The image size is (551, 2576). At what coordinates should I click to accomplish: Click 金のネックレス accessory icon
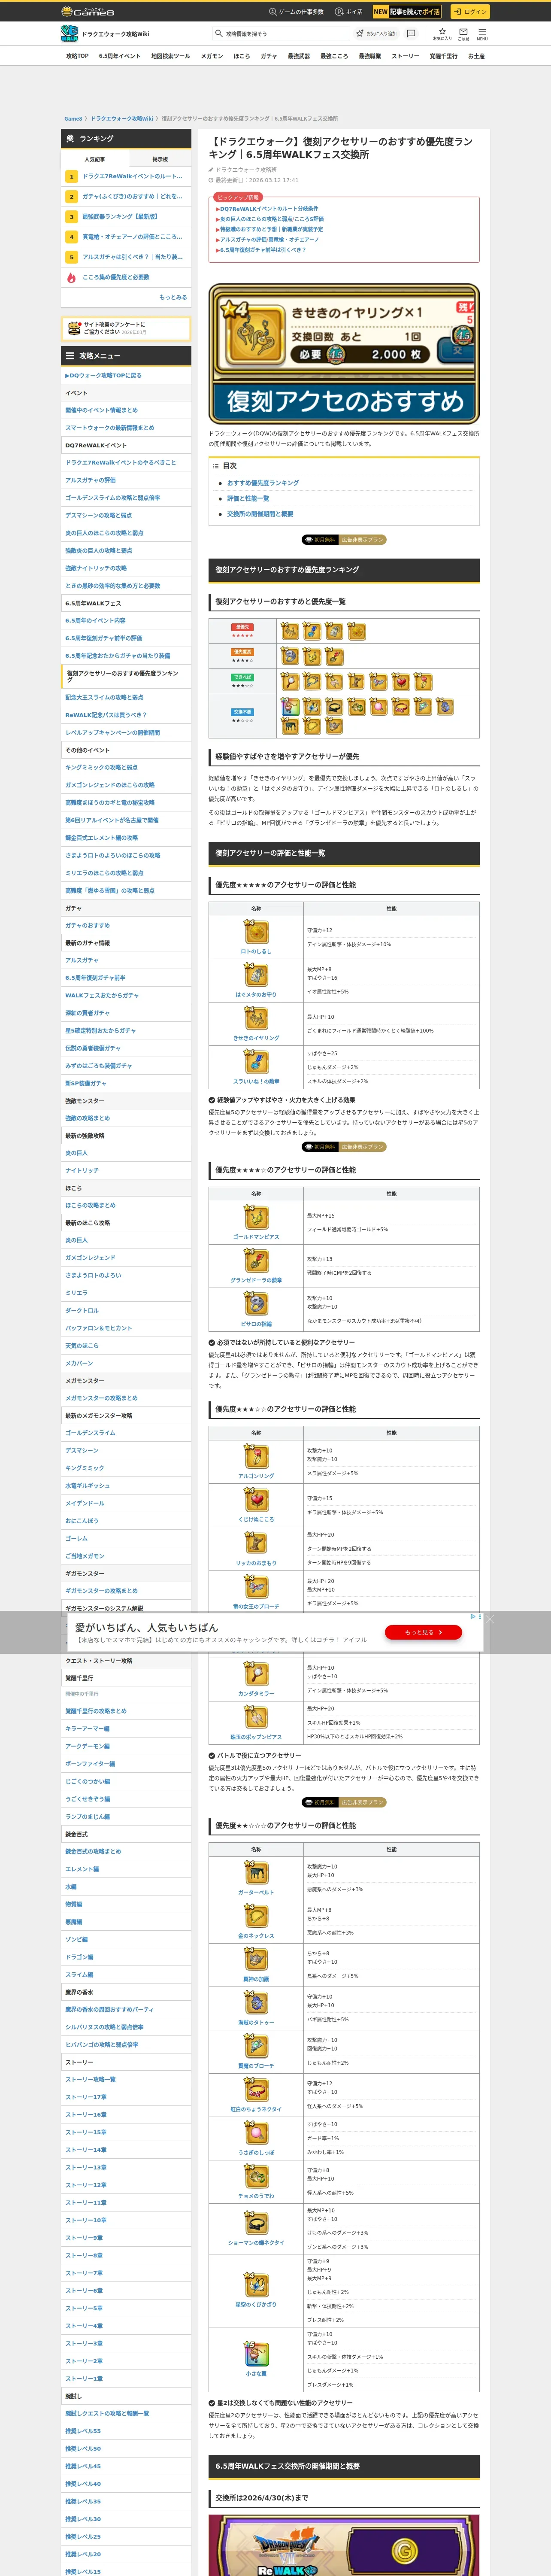[256, 1916]
